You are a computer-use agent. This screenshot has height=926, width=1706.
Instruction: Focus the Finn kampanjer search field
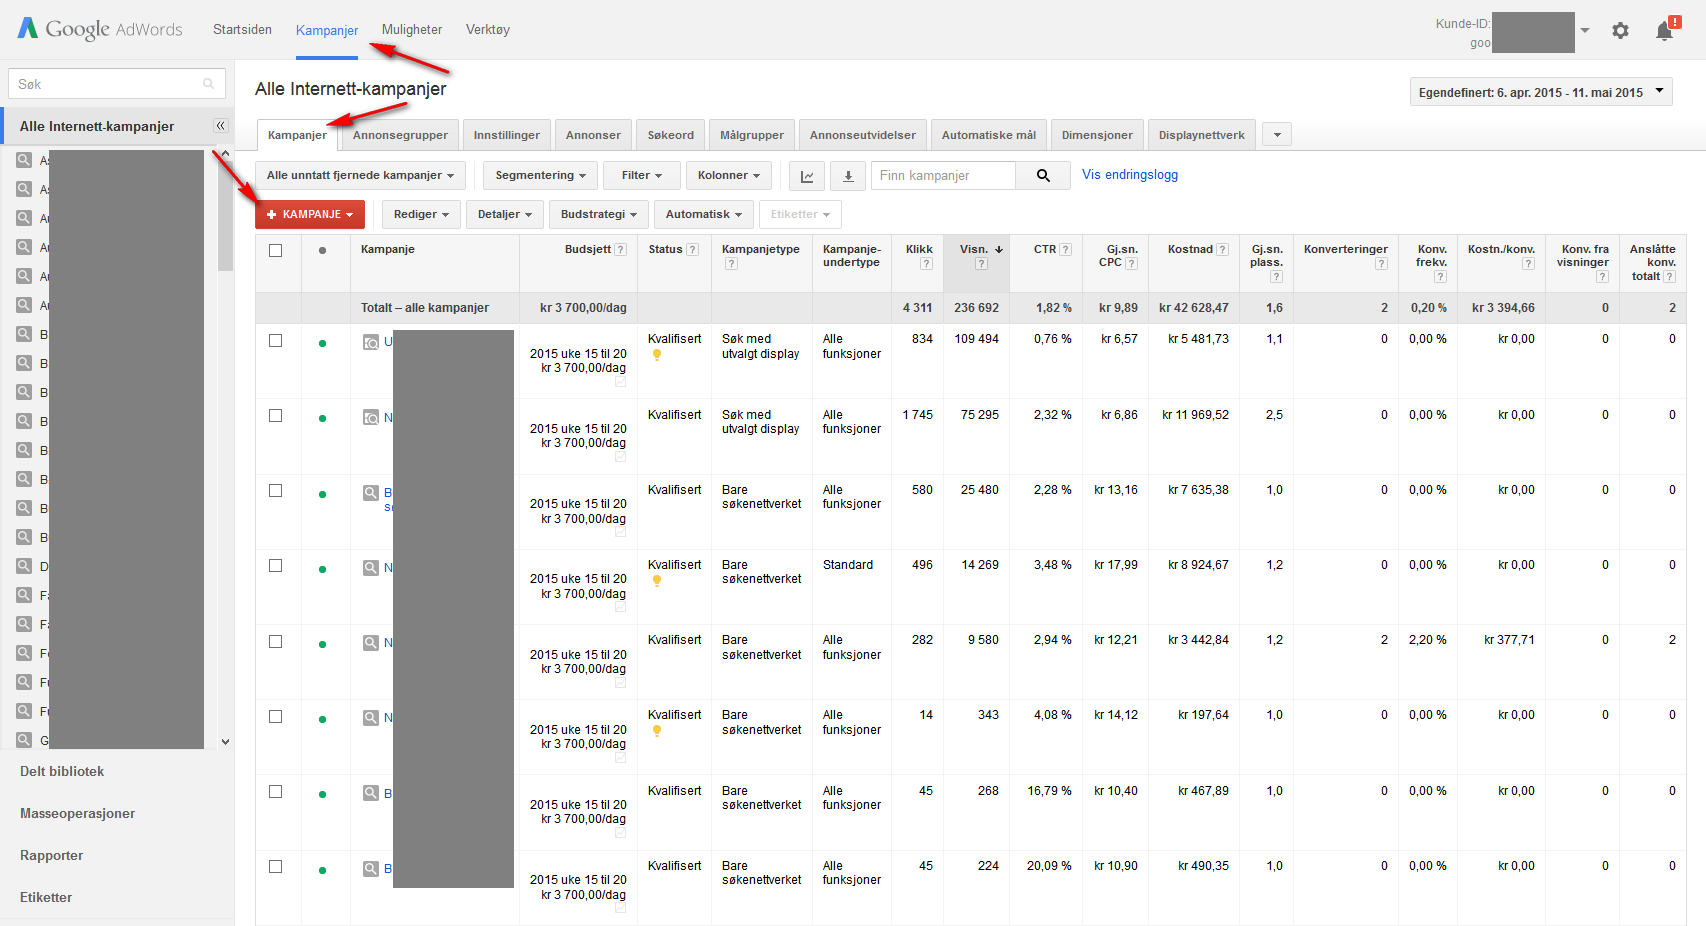(x=943, y=176)
